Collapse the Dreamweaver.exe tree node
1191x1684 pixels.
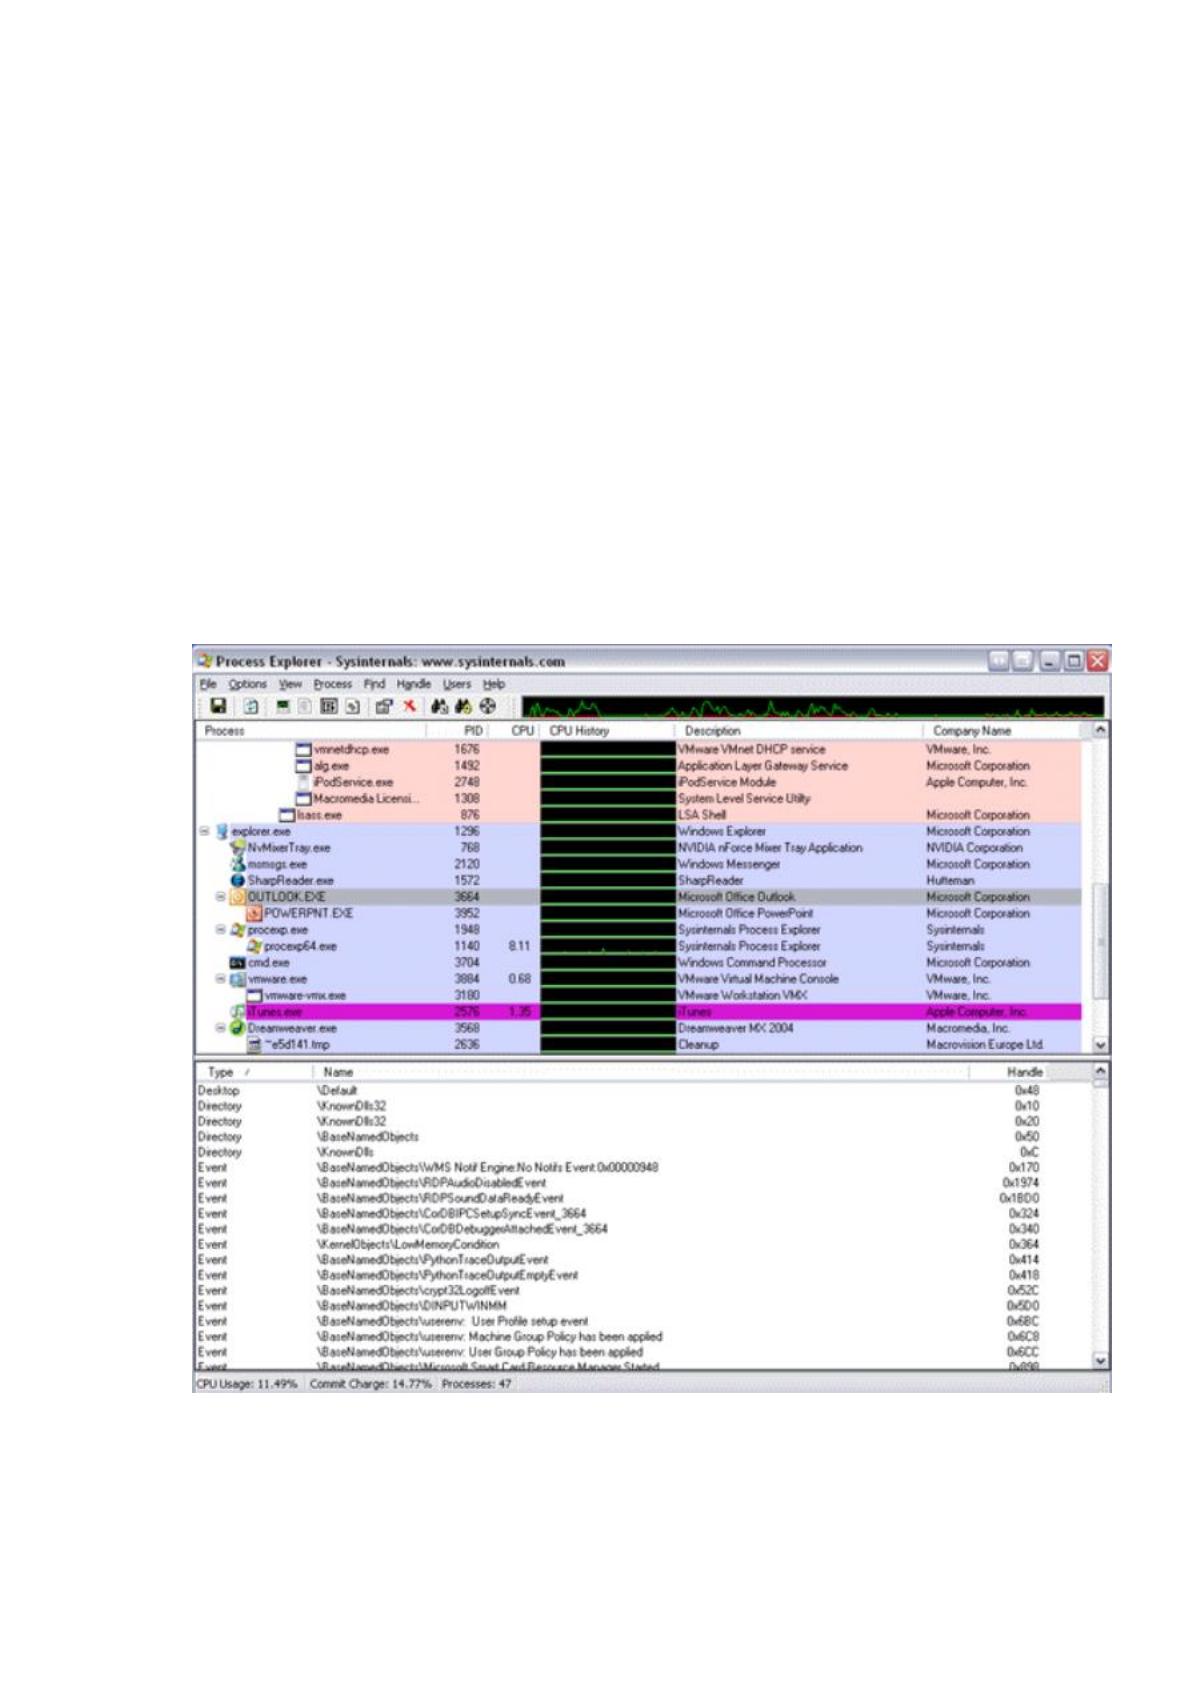[x=221, y=1028]
